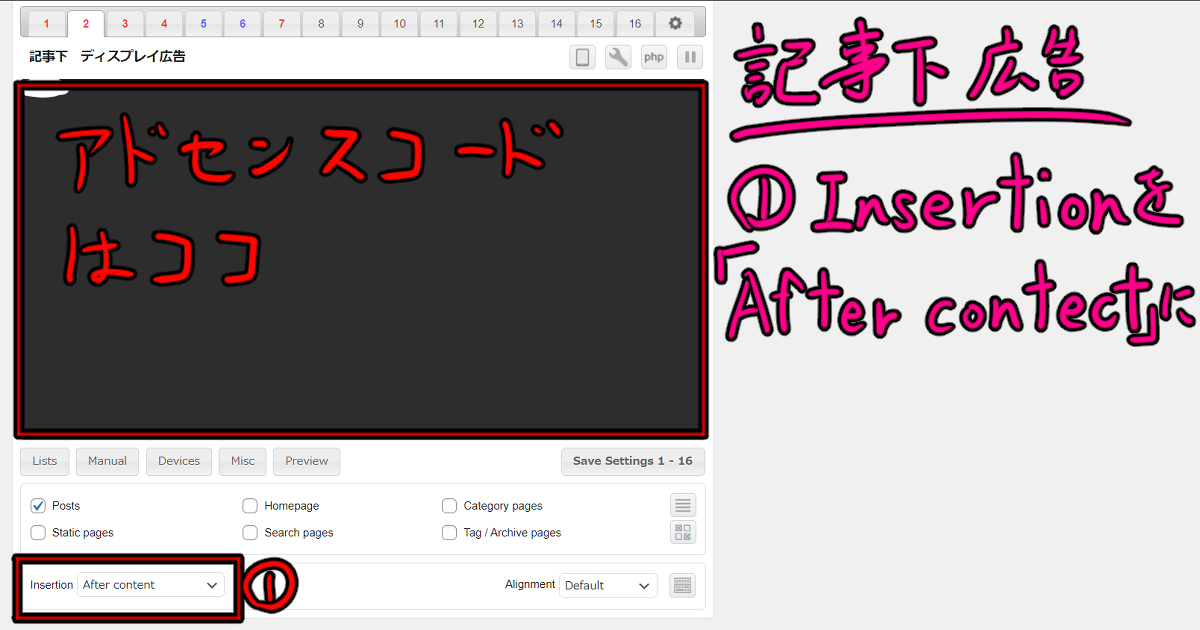The width and height of the screenshot is (1200, 630).
Task: Expand the Lists options panel
Action: tap(44, 461)
